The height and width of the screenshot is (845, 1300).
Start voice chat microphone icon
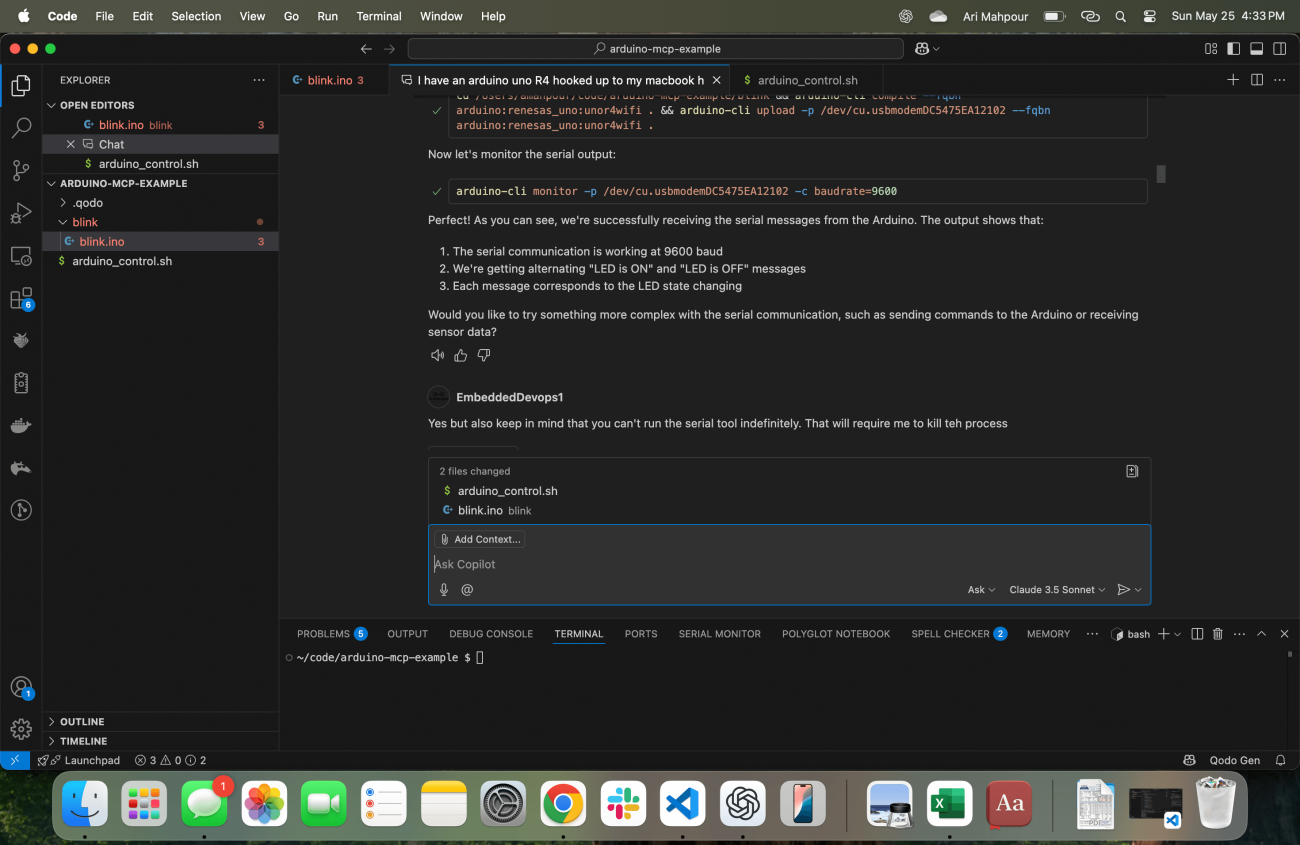click(444, 590)
